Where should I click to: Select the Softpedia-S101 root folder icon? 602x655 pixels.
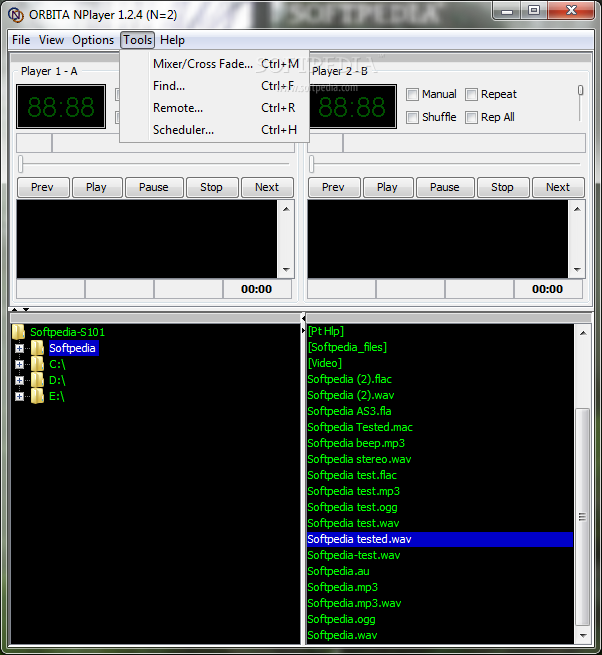coord(18,332)
